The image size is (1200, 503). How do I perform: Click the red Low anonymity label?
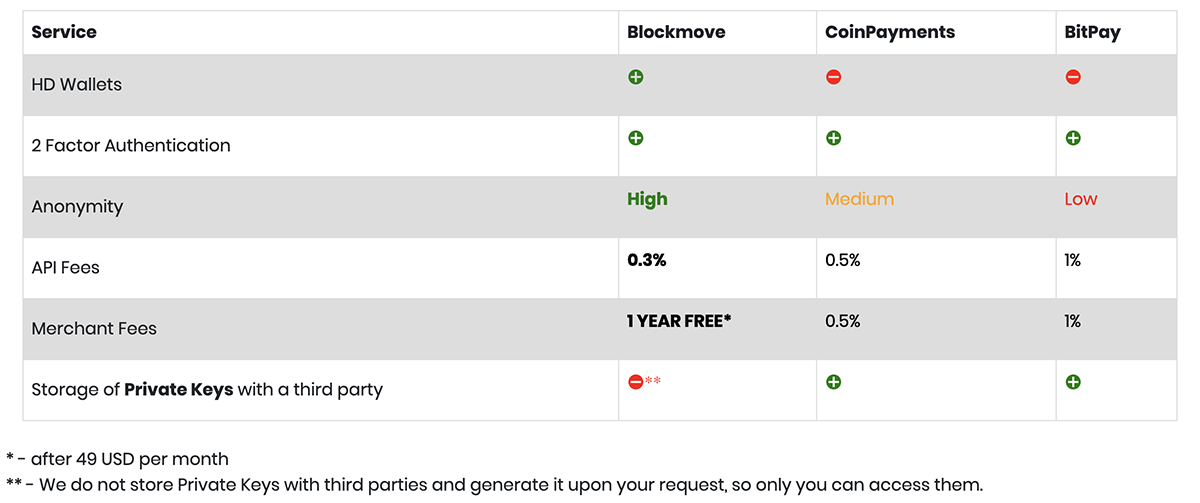coord(1081,199)
